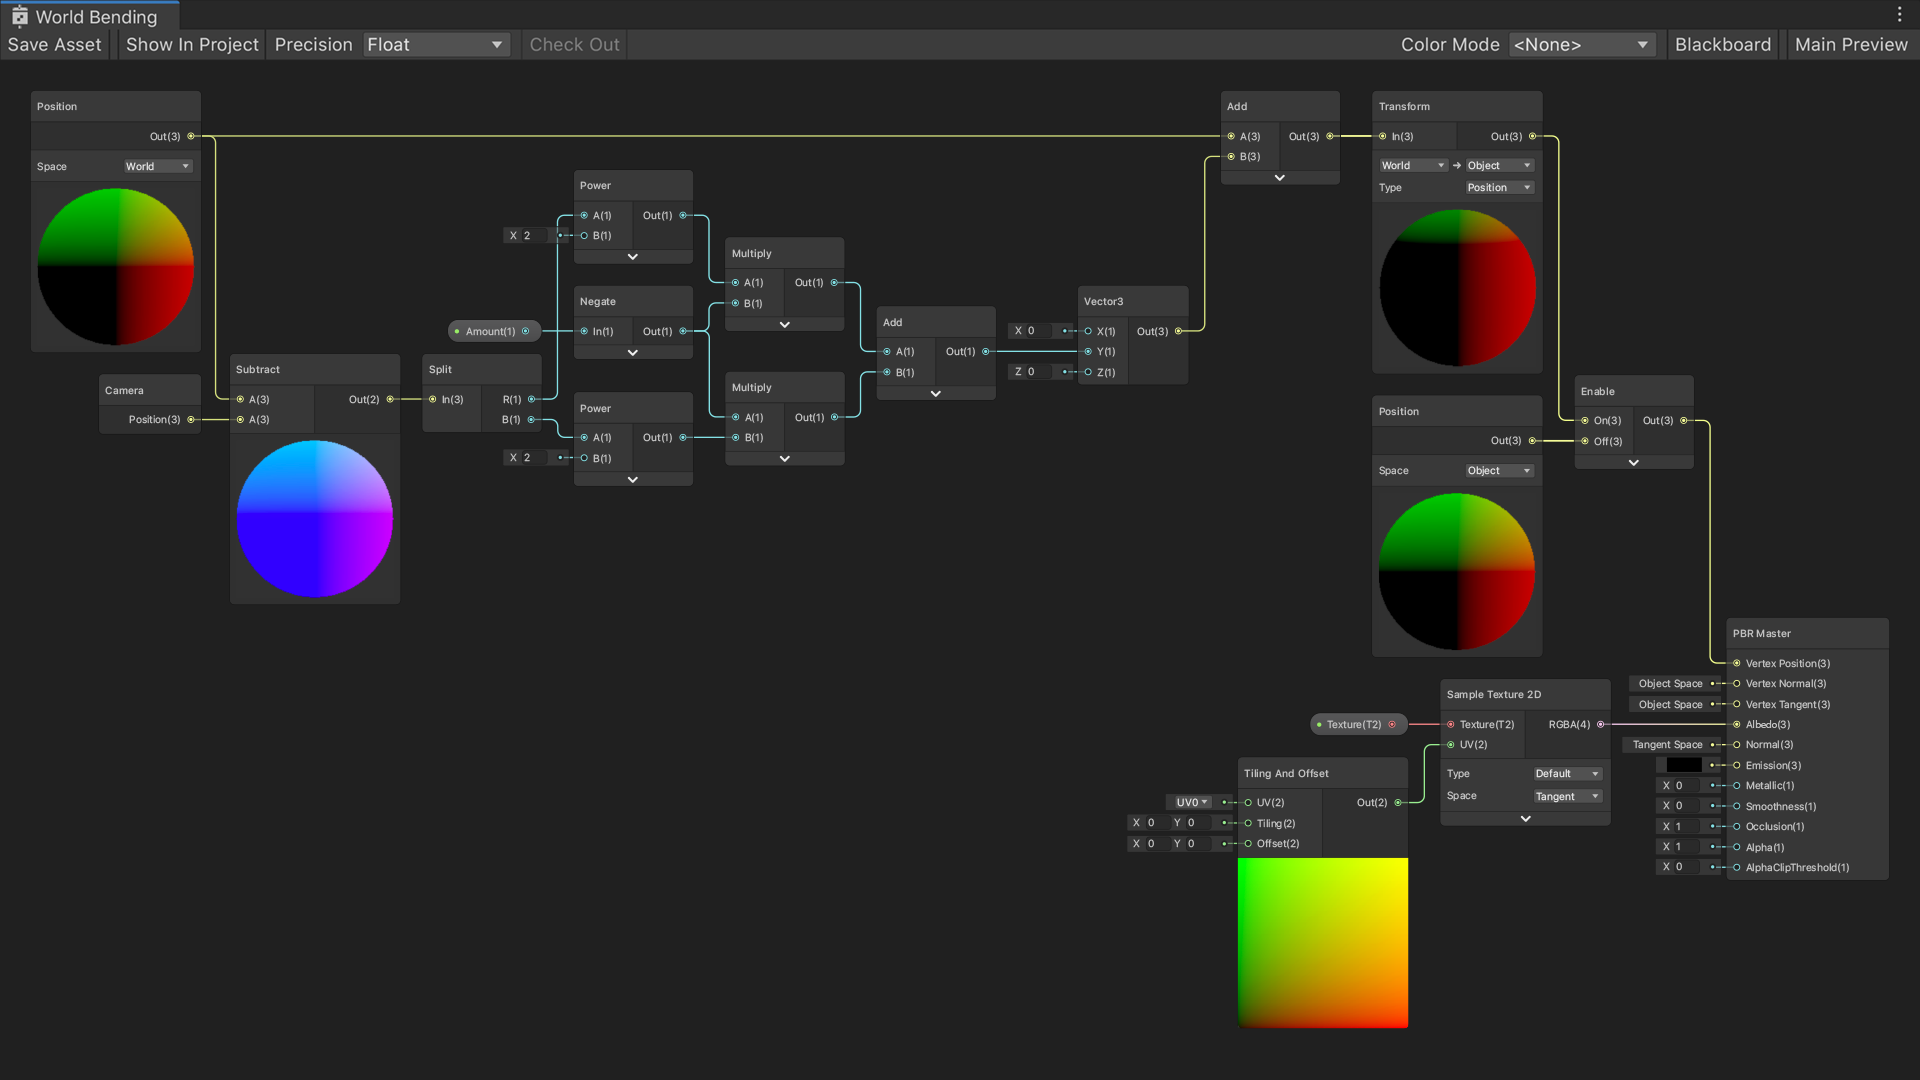The width and height of the screenshot is (1920, 1080).
Task: Click Vector3 Out(3) output port
Action: (x=1178, y=331)
